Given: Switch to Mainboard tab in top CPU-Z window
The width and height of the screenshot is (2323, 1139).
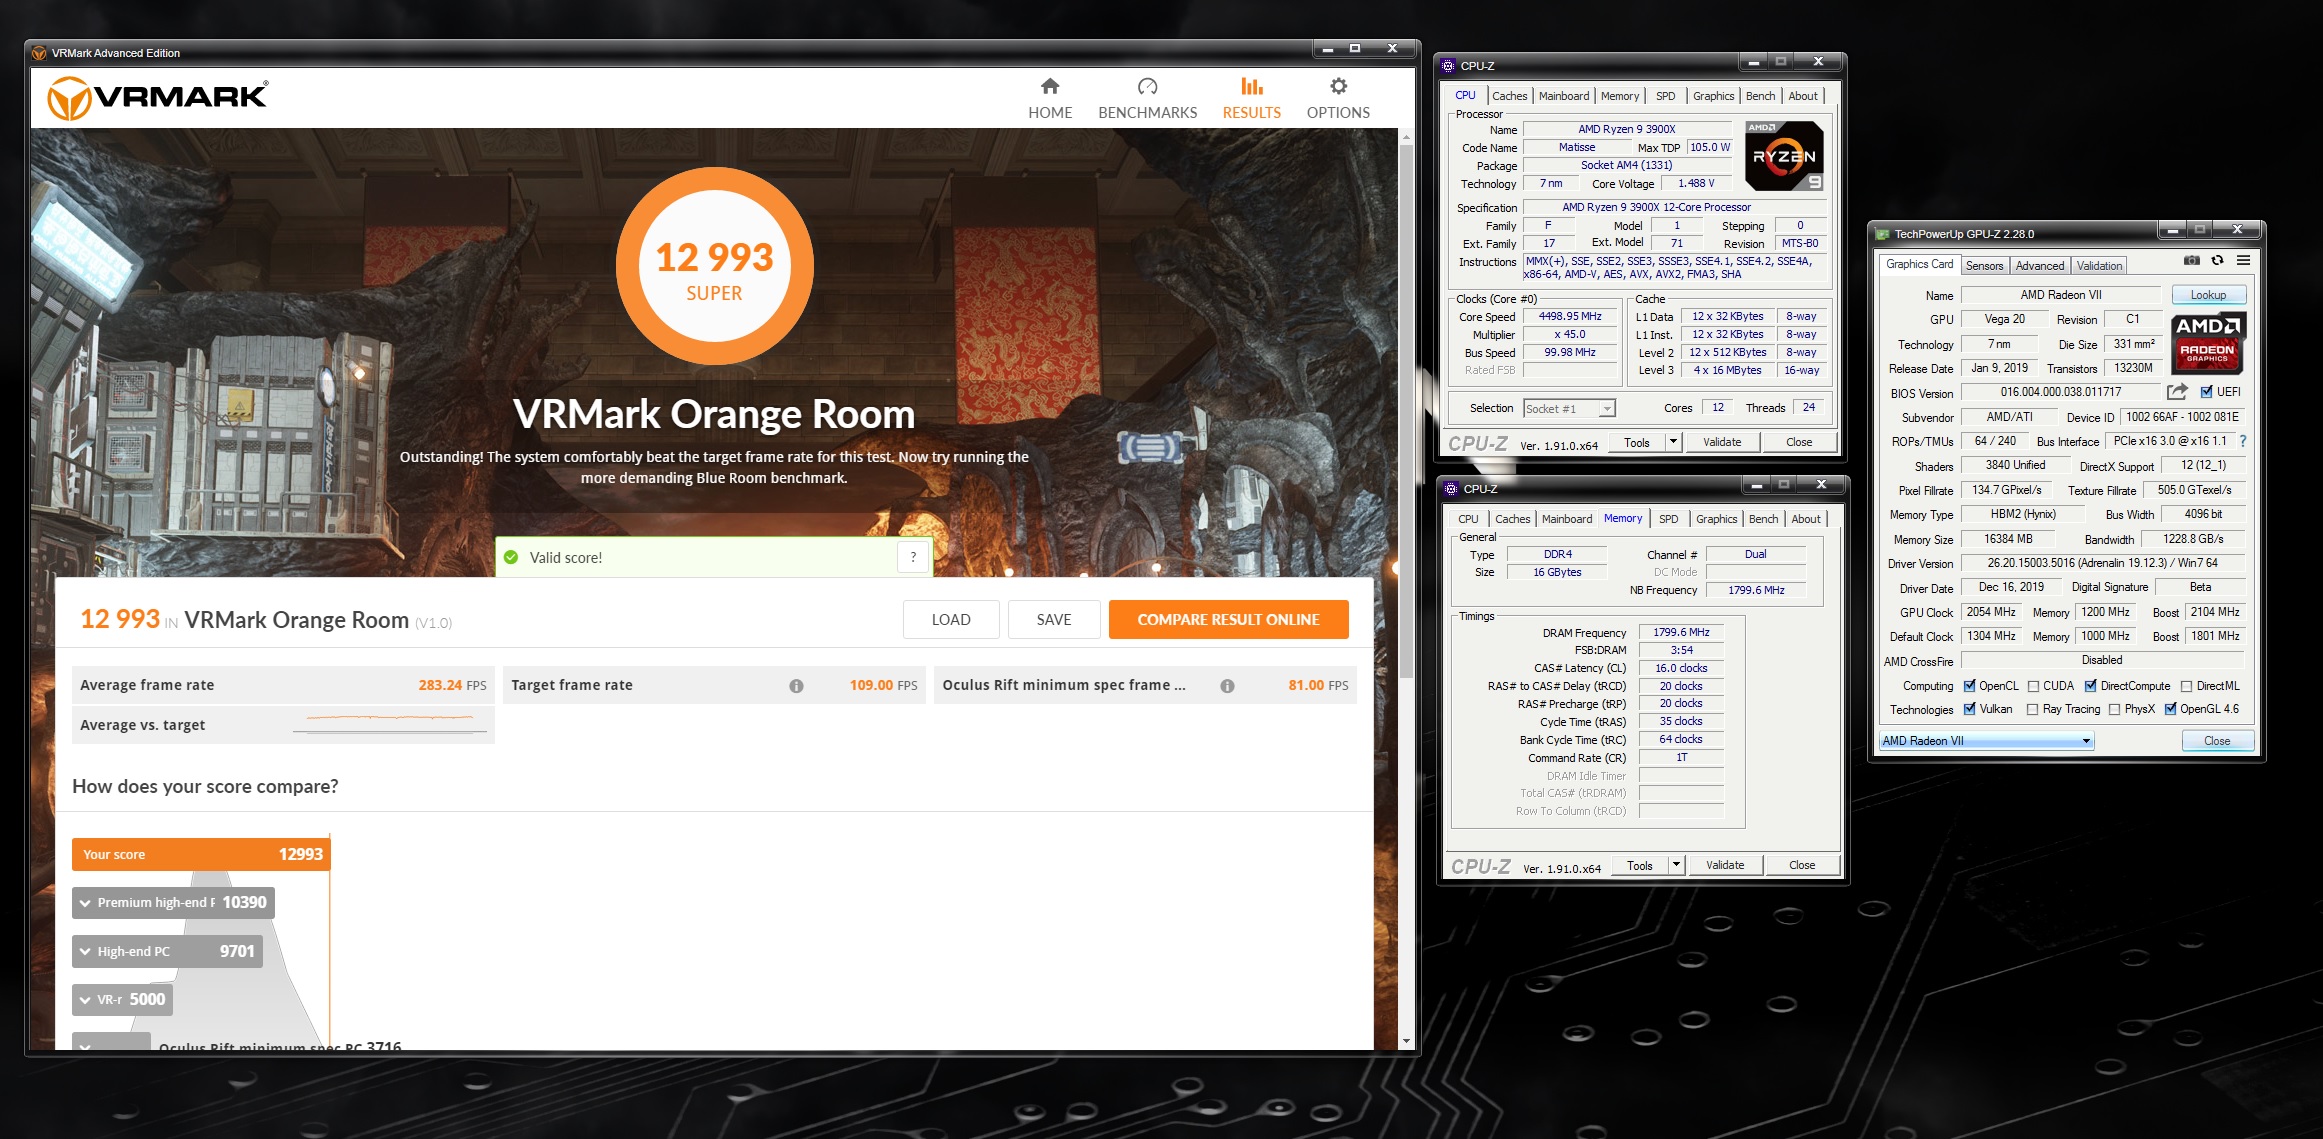Looking at the screenshot, I should (x=1564, y=96).
